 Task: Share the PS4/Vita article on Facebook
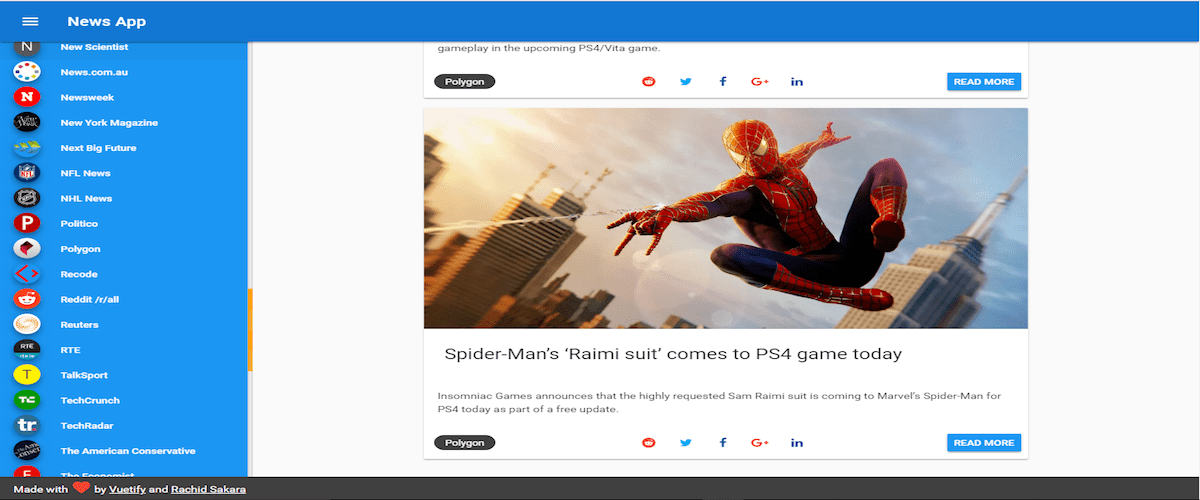tap(723, 81)
